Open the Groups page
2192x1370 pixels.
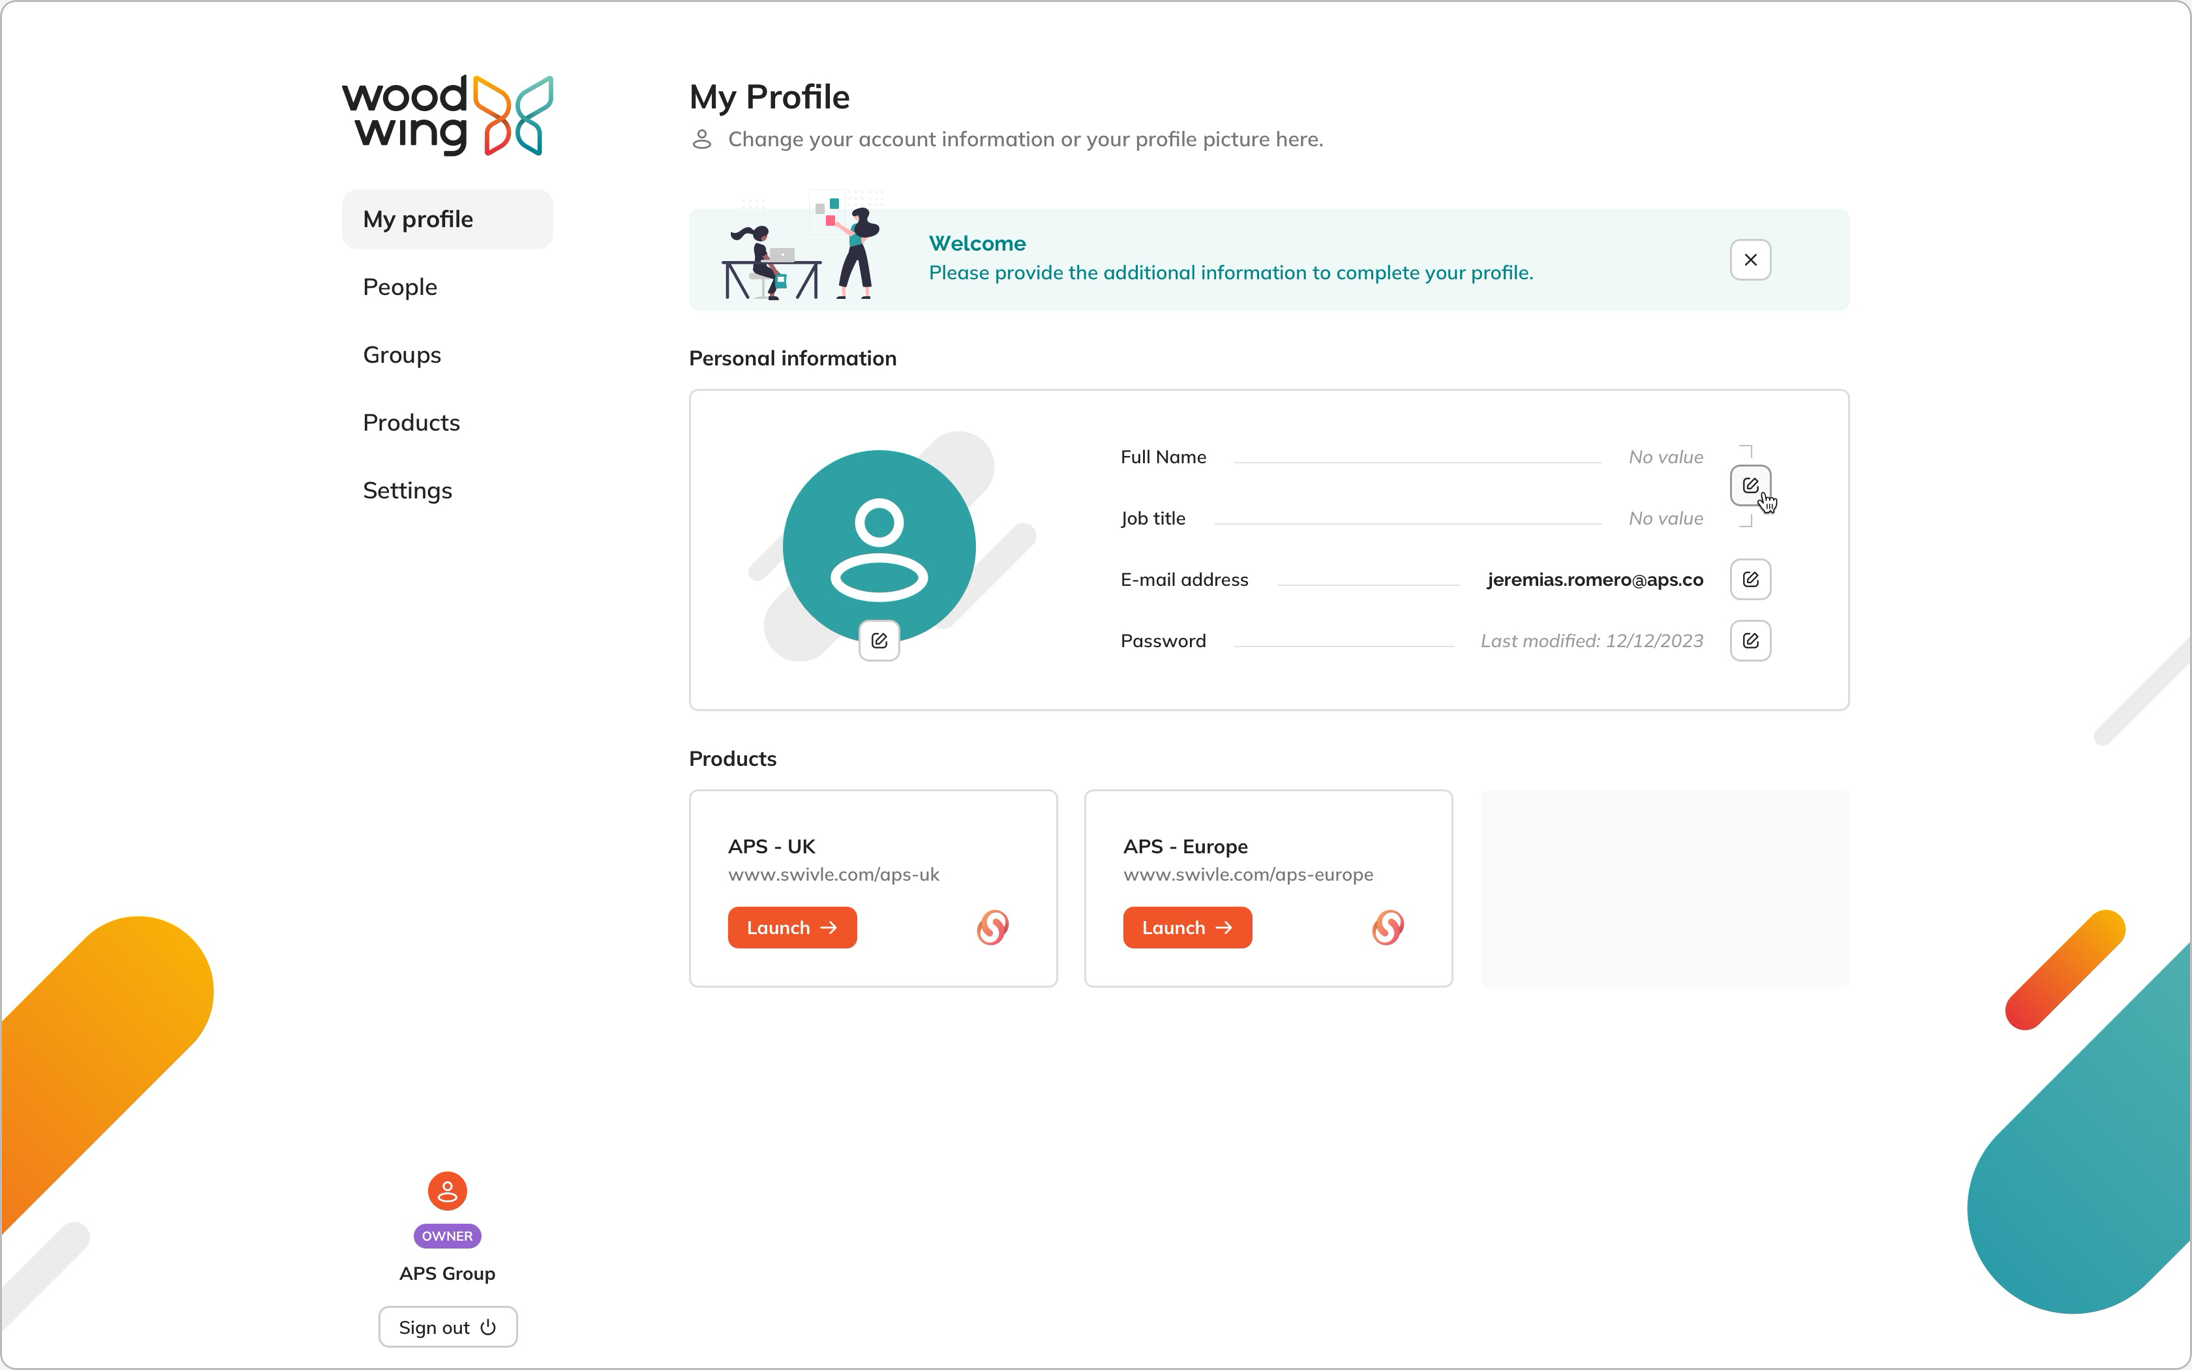[402, 355]
